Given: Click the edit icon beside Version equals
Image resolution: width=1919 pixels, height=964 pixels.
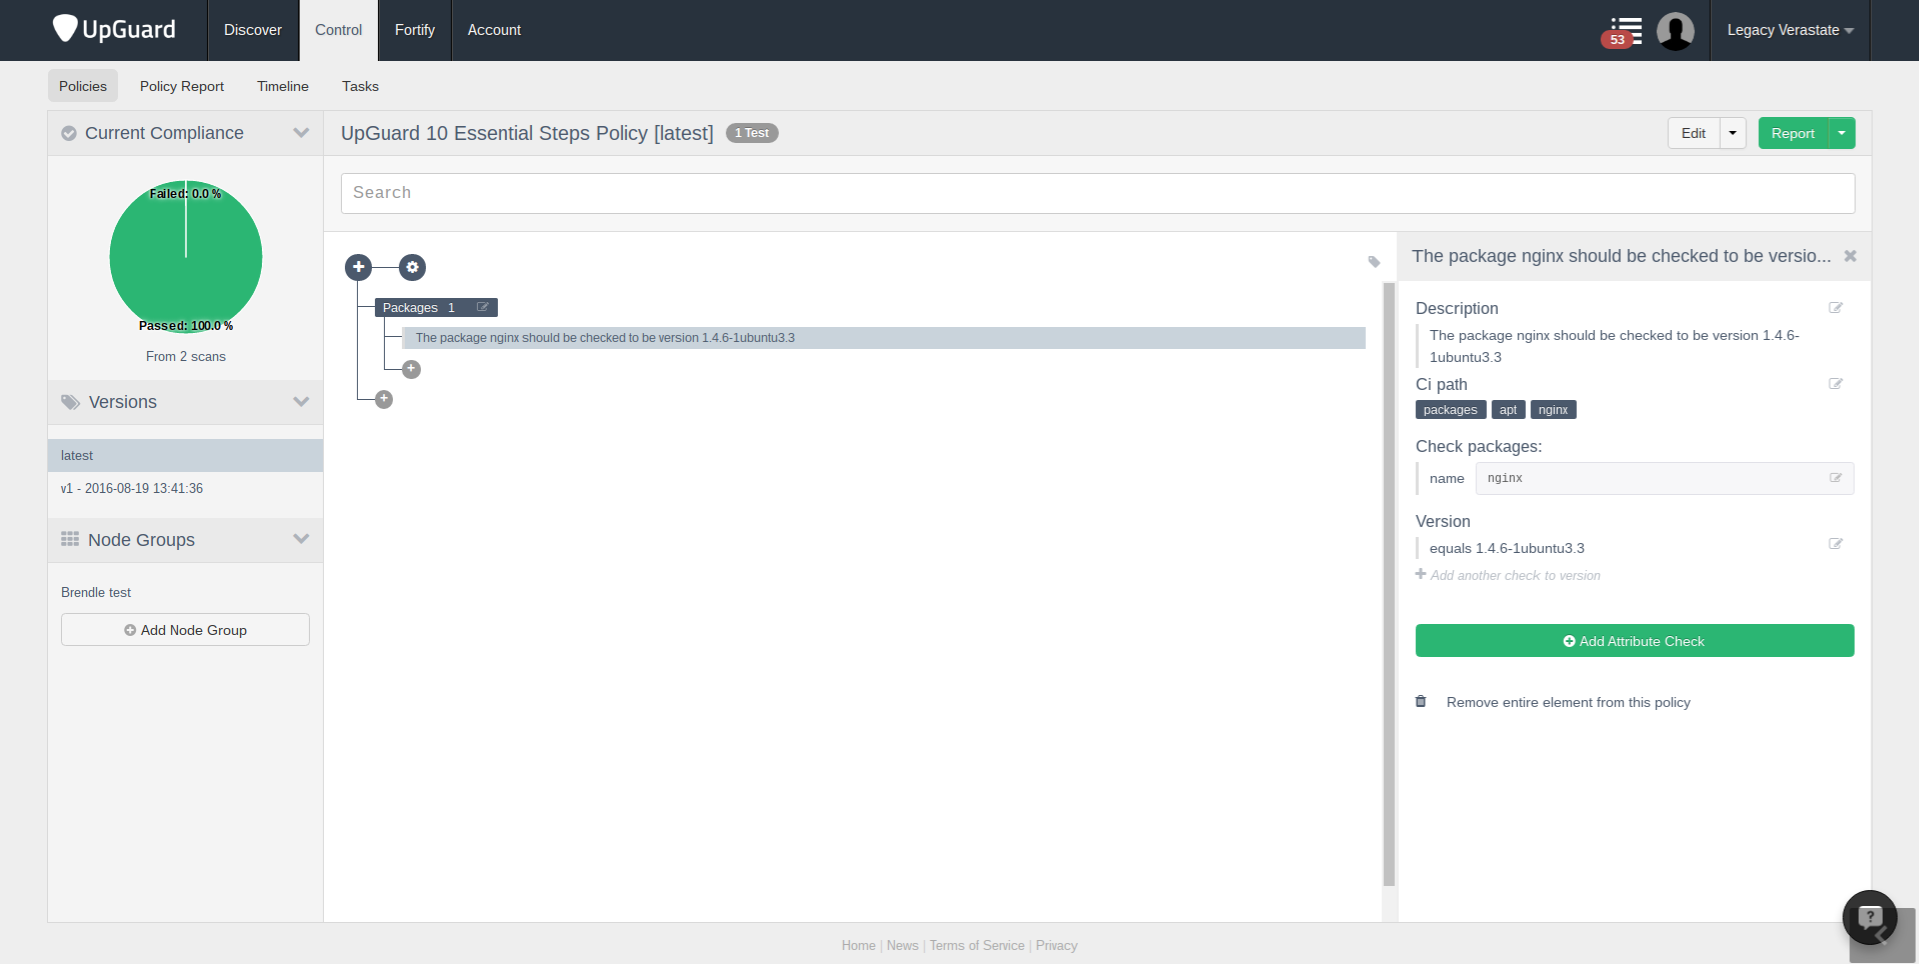Looking at the screenshot, I should (1835, 544).
